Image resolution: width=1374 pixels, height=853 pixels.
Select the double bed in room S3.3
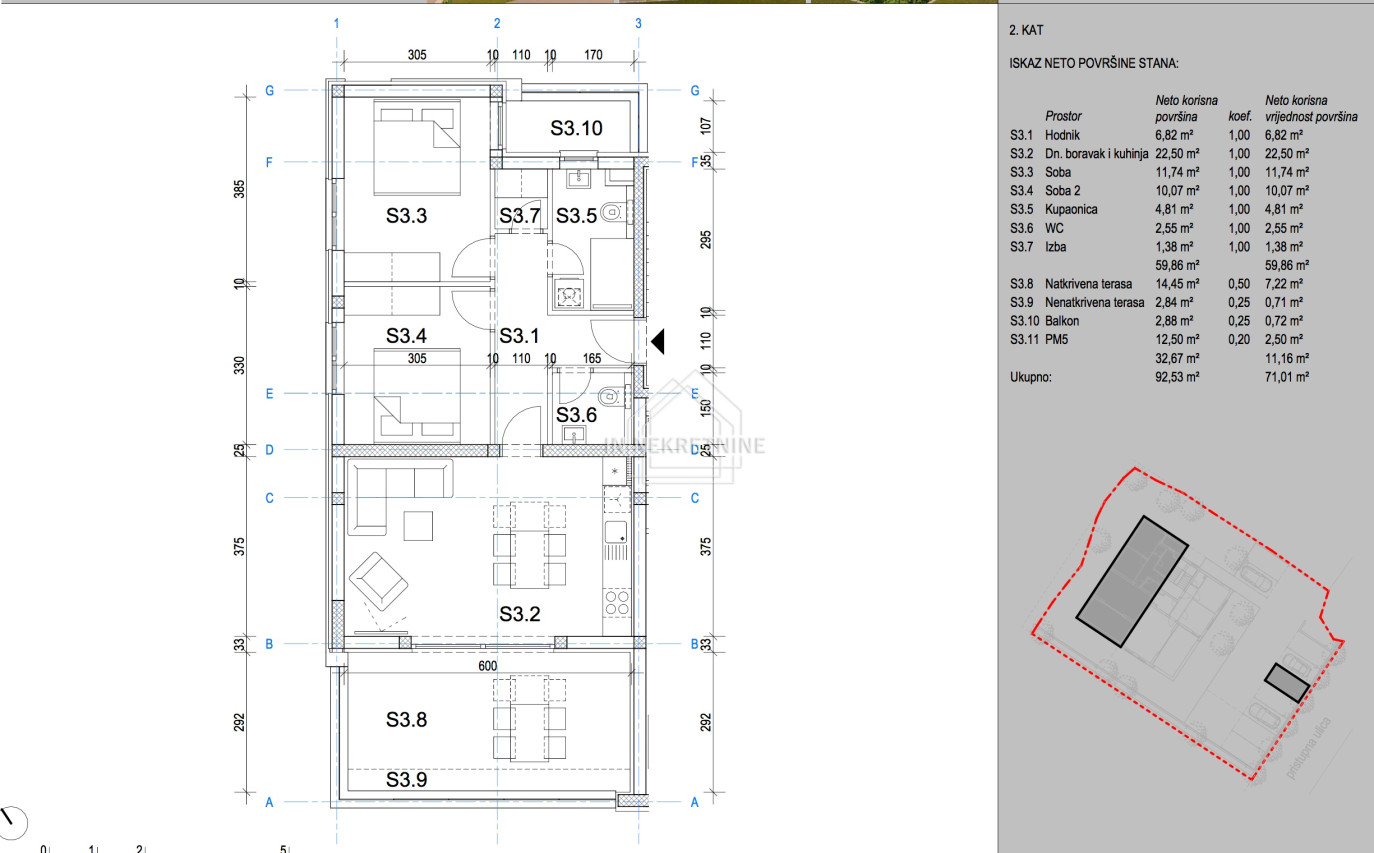point(417,147)
